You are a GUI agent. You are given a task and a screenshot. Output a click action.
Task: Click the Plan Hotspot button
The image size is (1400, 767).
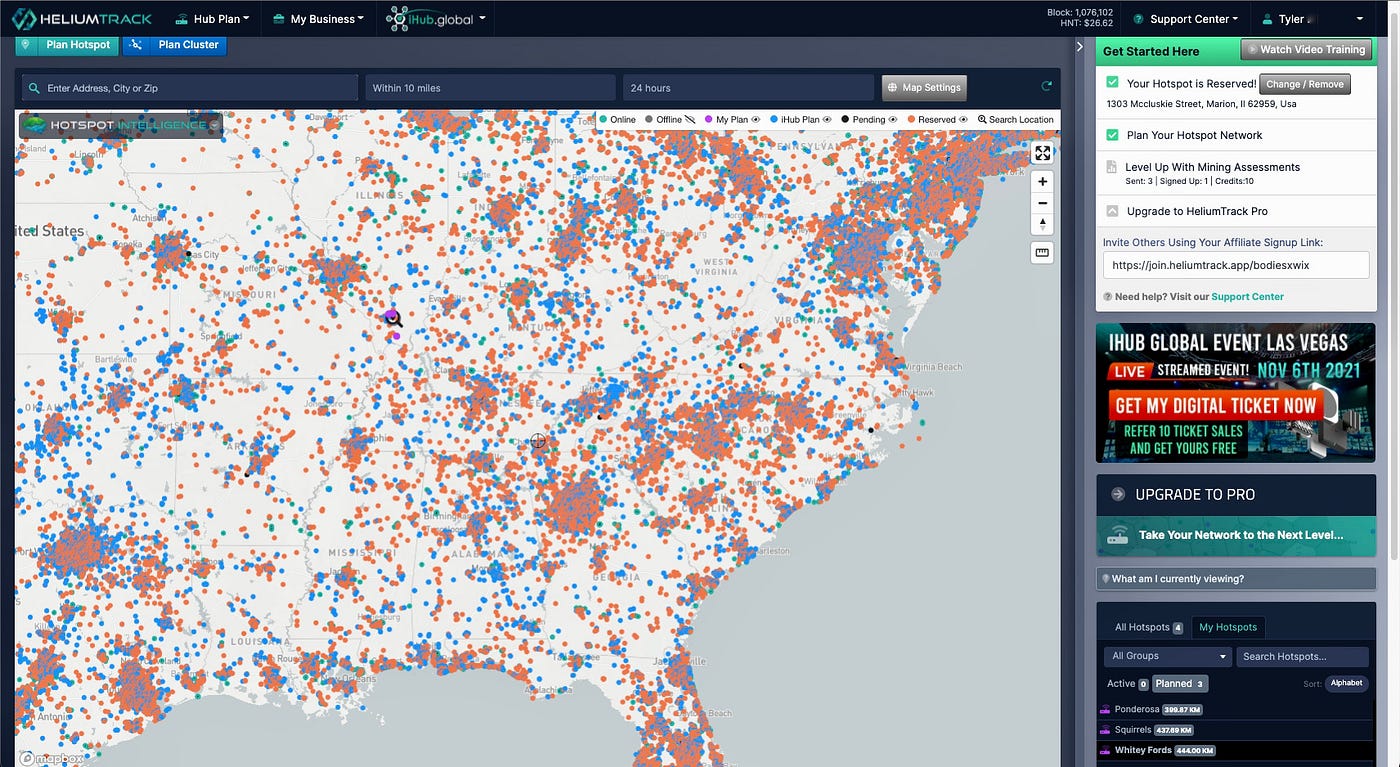click(x=68, y=45)
